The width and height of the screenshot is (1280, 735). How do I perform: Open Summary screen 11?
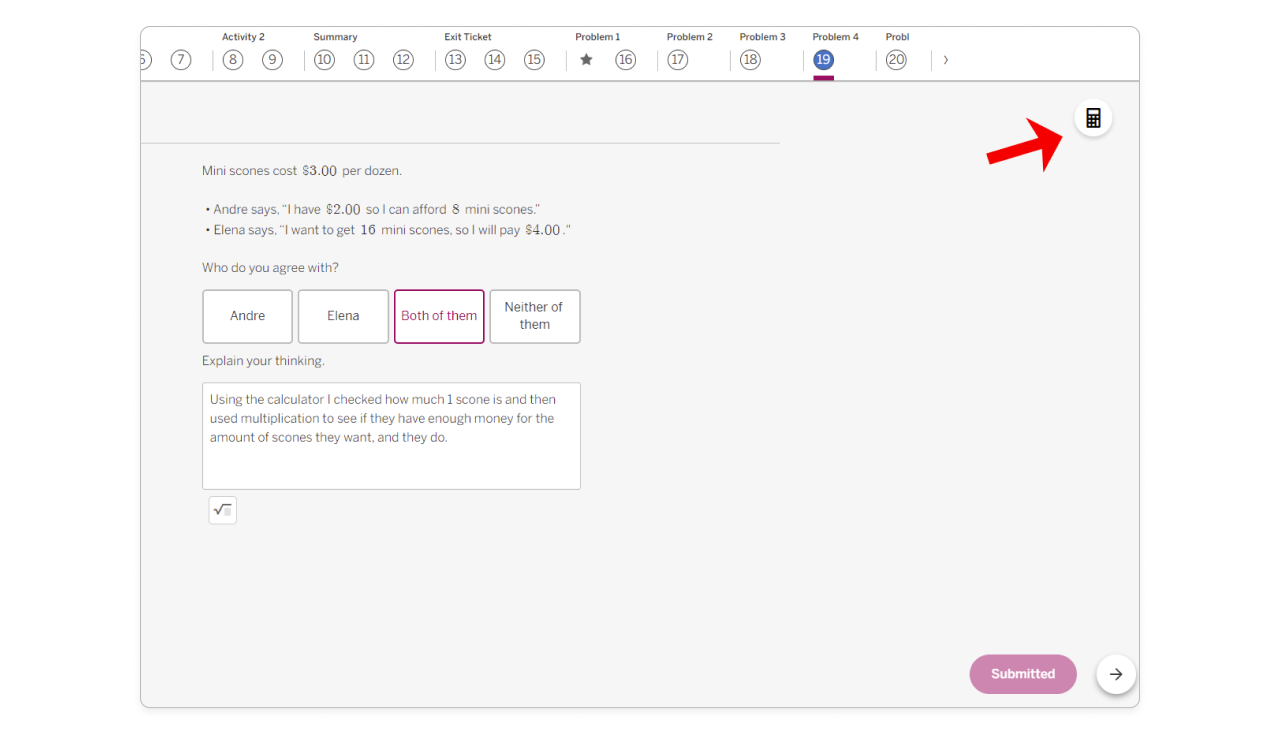coord(364,60)
